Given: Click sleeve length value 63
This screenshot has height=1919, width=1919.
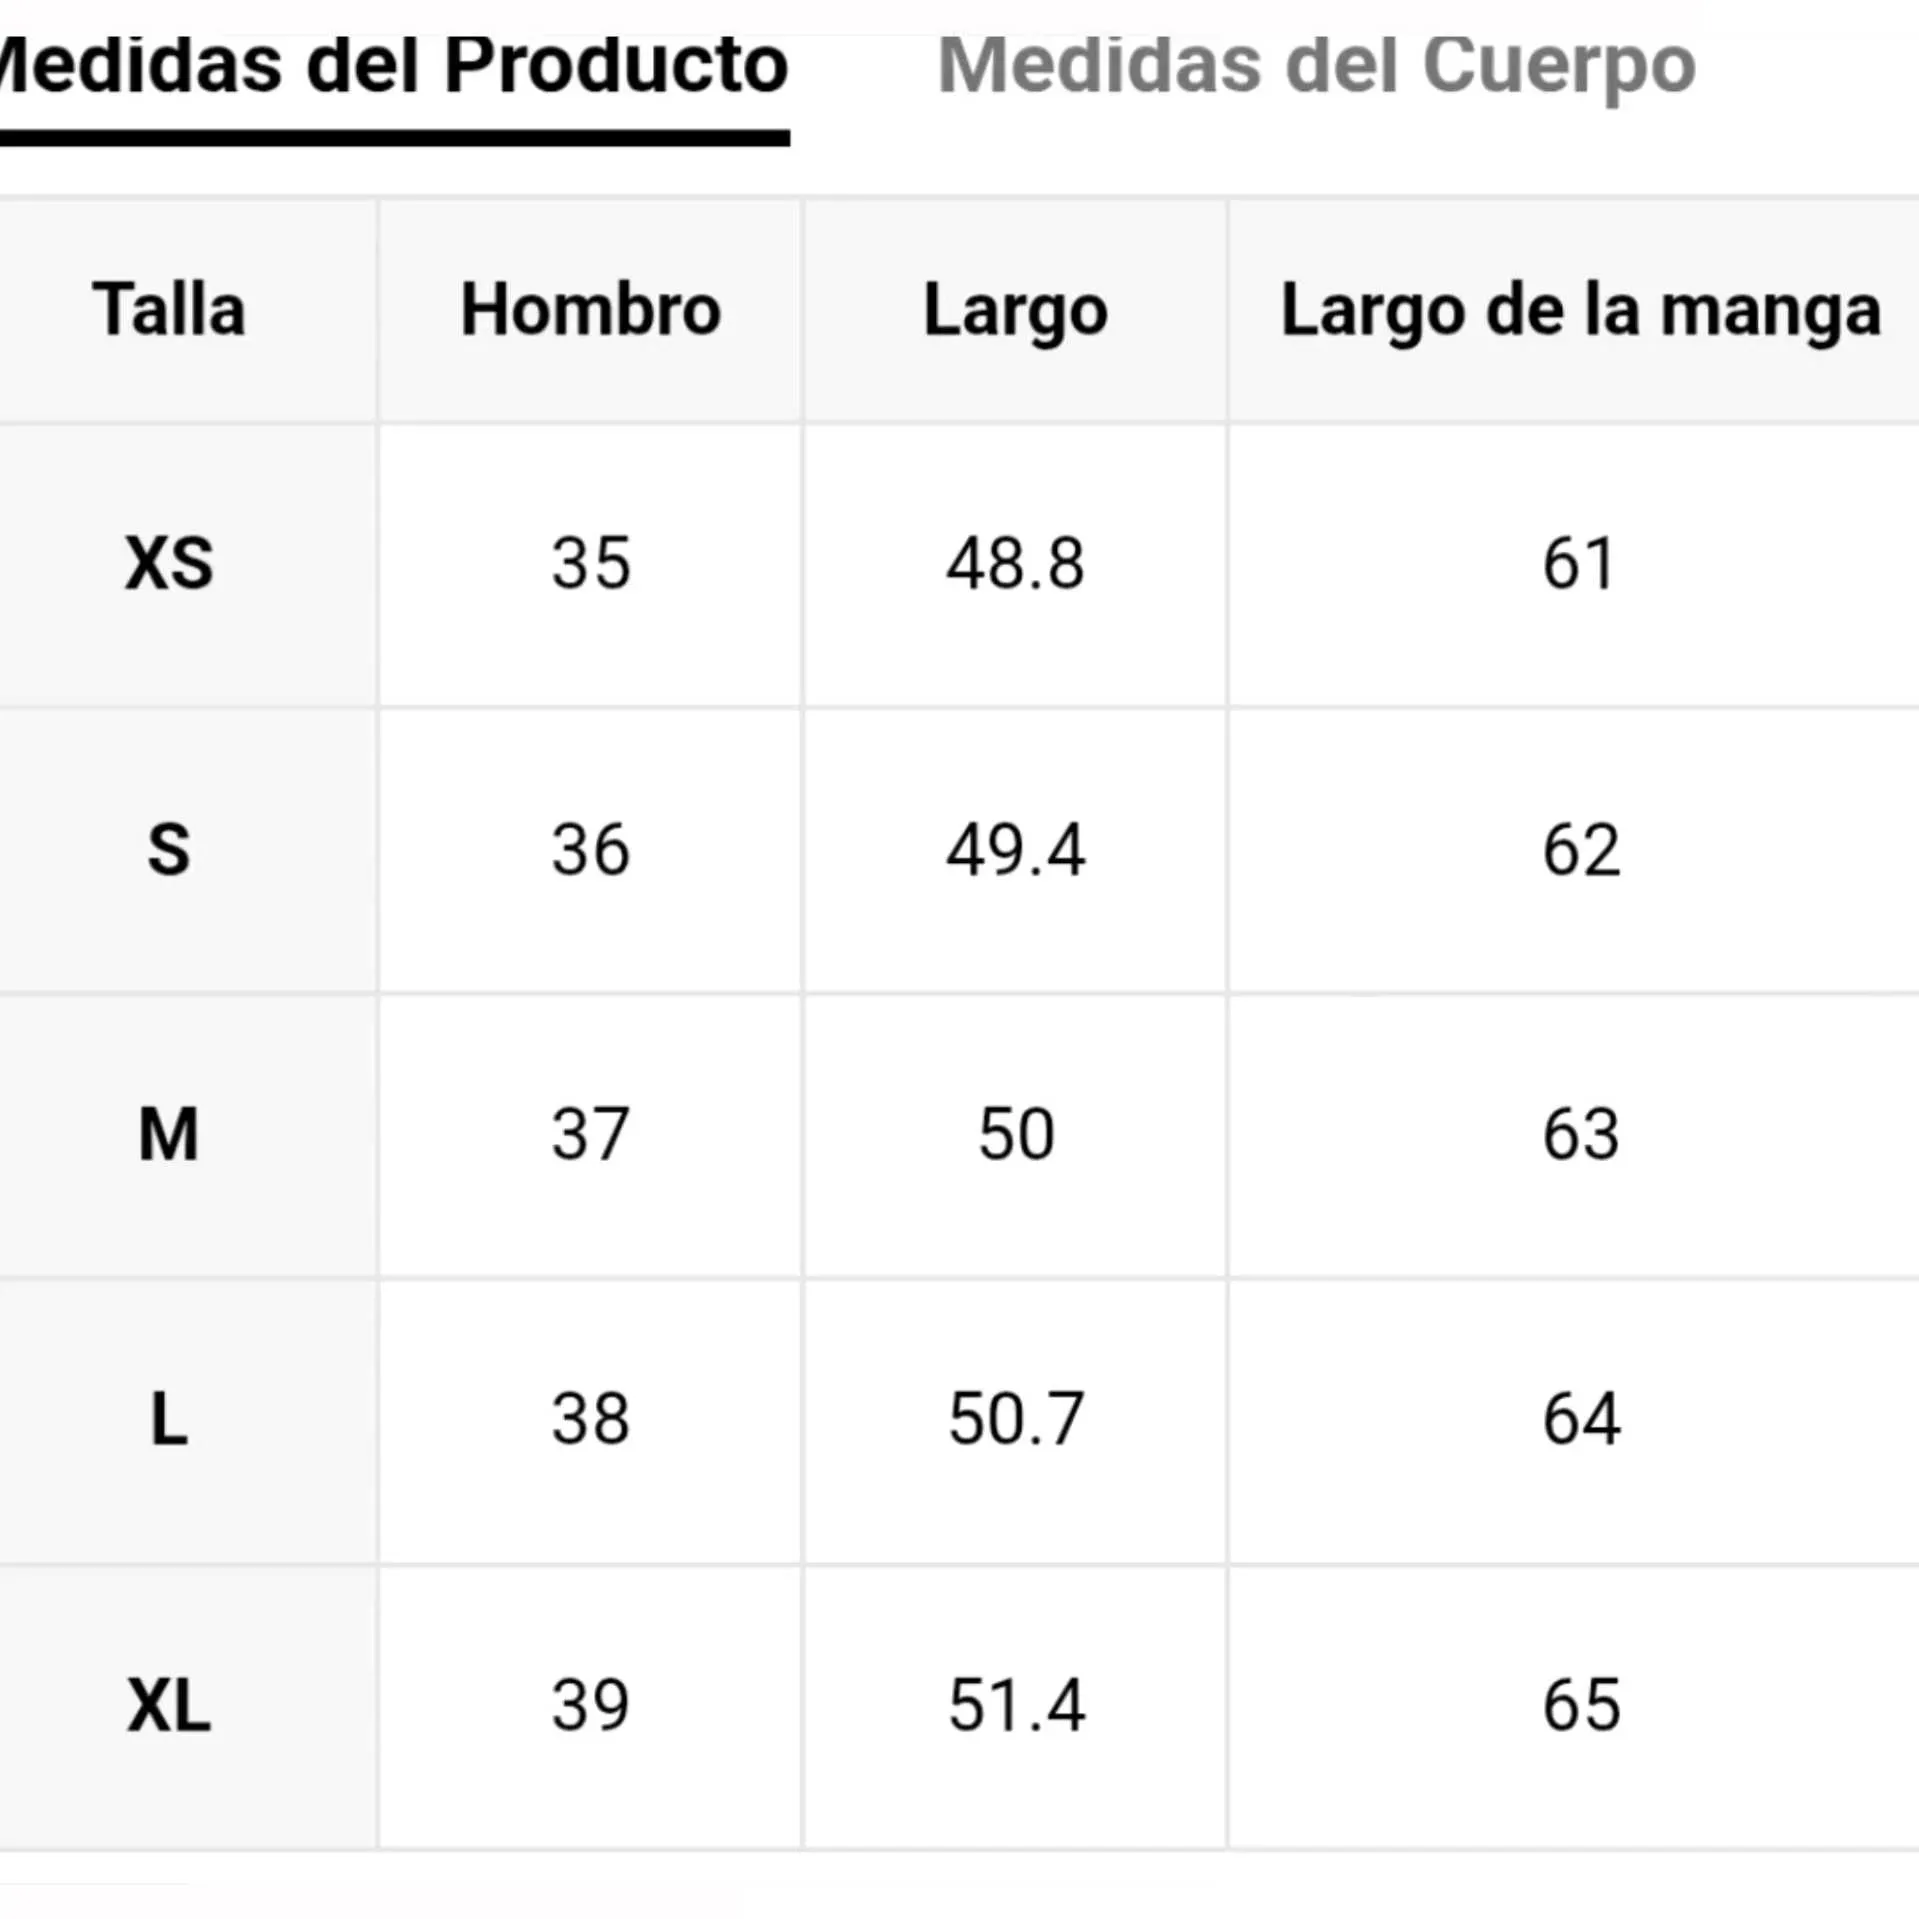Looking at the screenshot, I should click(x=1580, y=1135).
